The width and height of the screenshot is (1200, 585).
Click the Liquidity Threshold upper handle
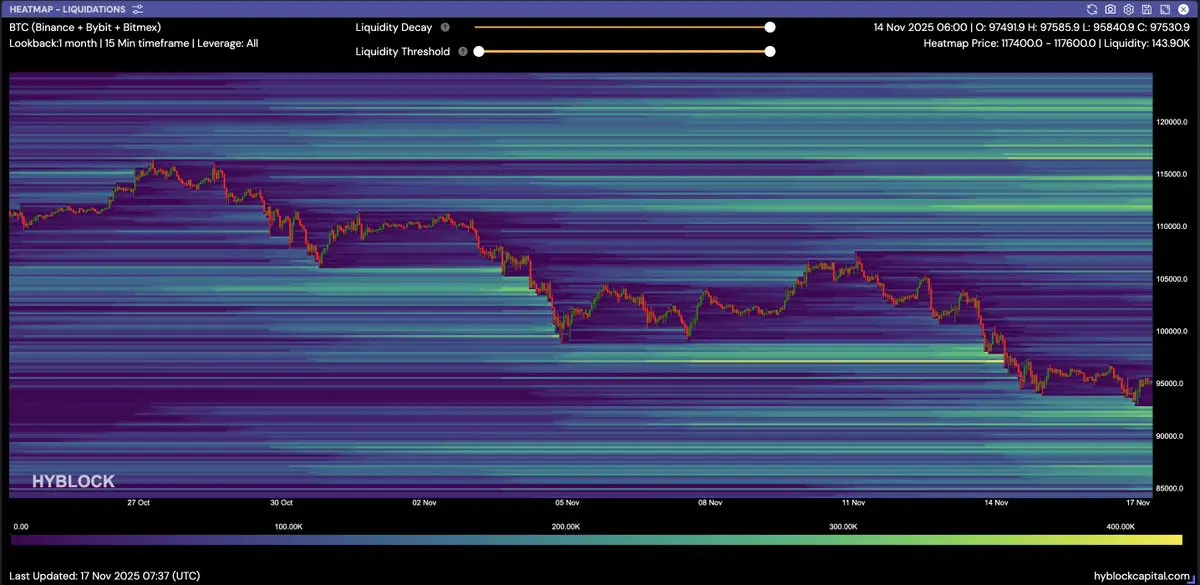(x=770, y=51)
